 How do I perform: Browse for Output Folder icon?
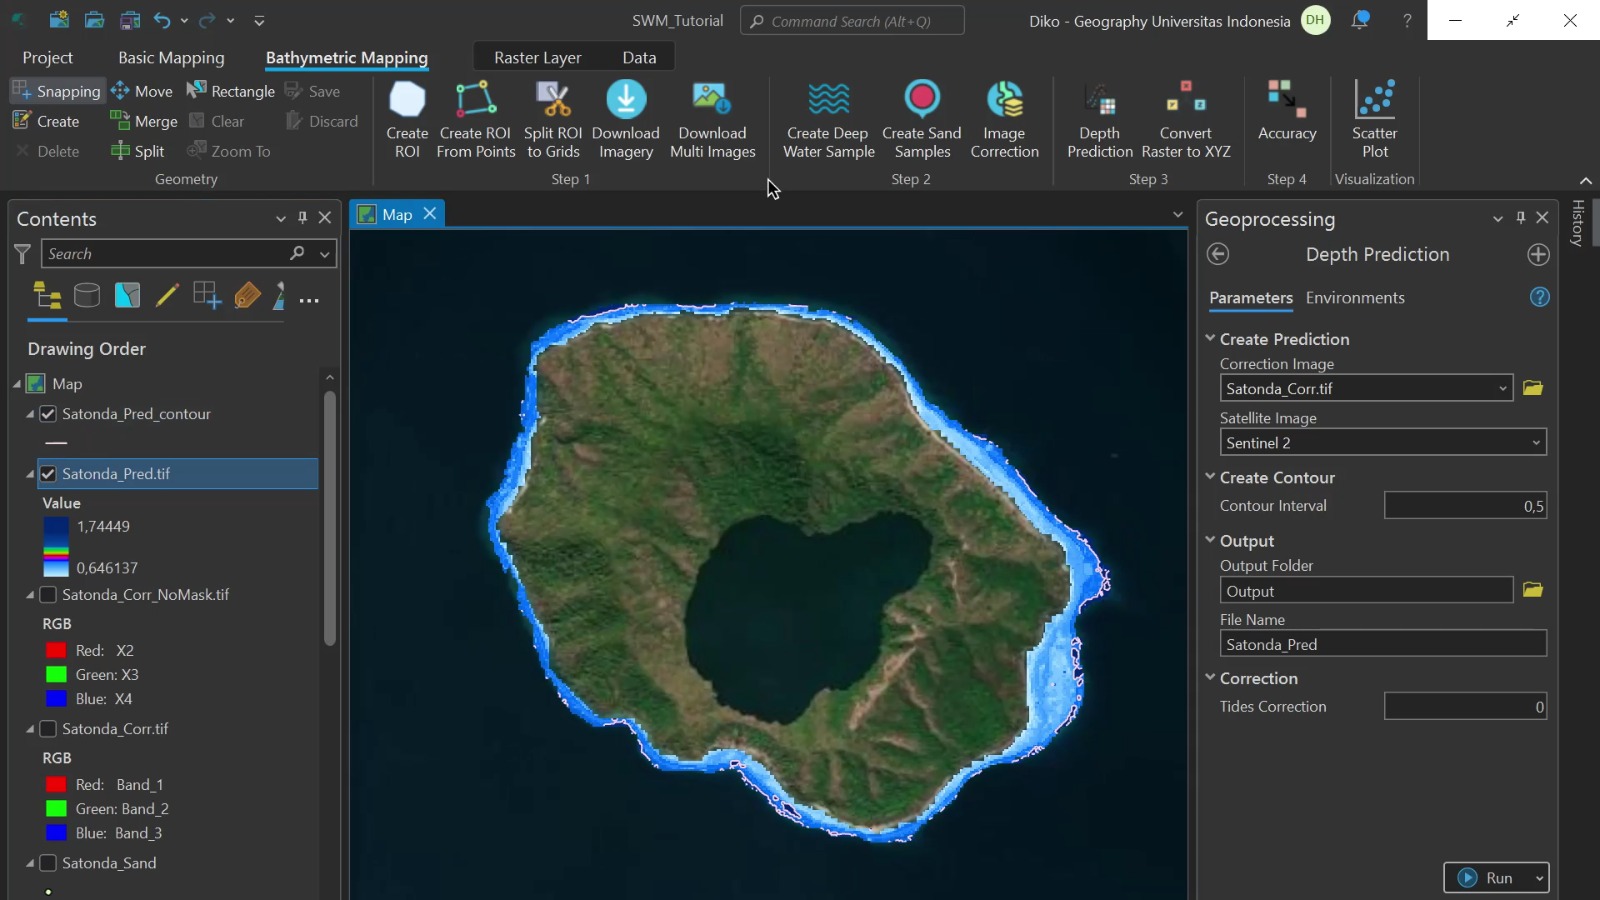pos(1533,590)
